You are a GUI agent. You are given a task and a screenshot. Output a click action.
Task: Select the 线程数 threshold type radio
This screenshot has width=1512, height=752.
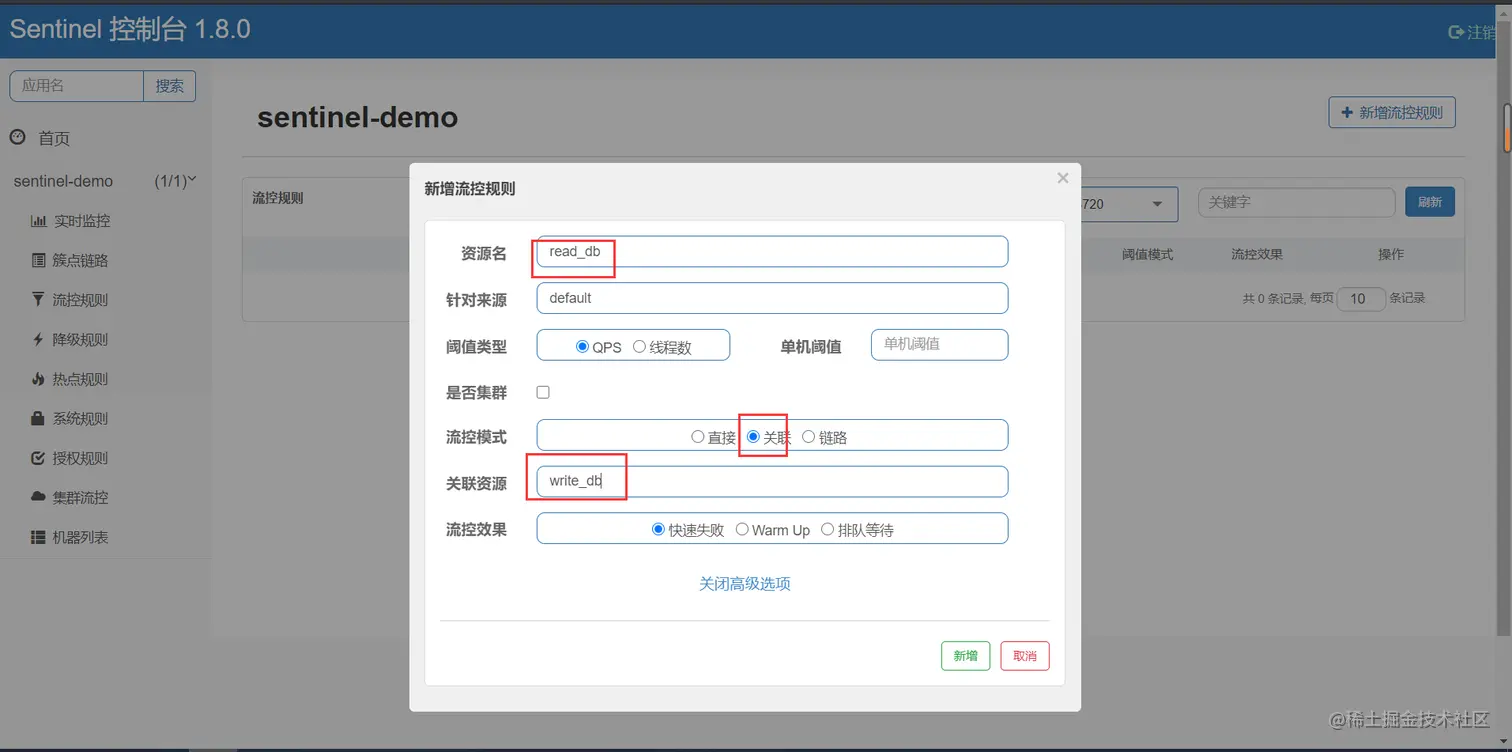point(639,347)
